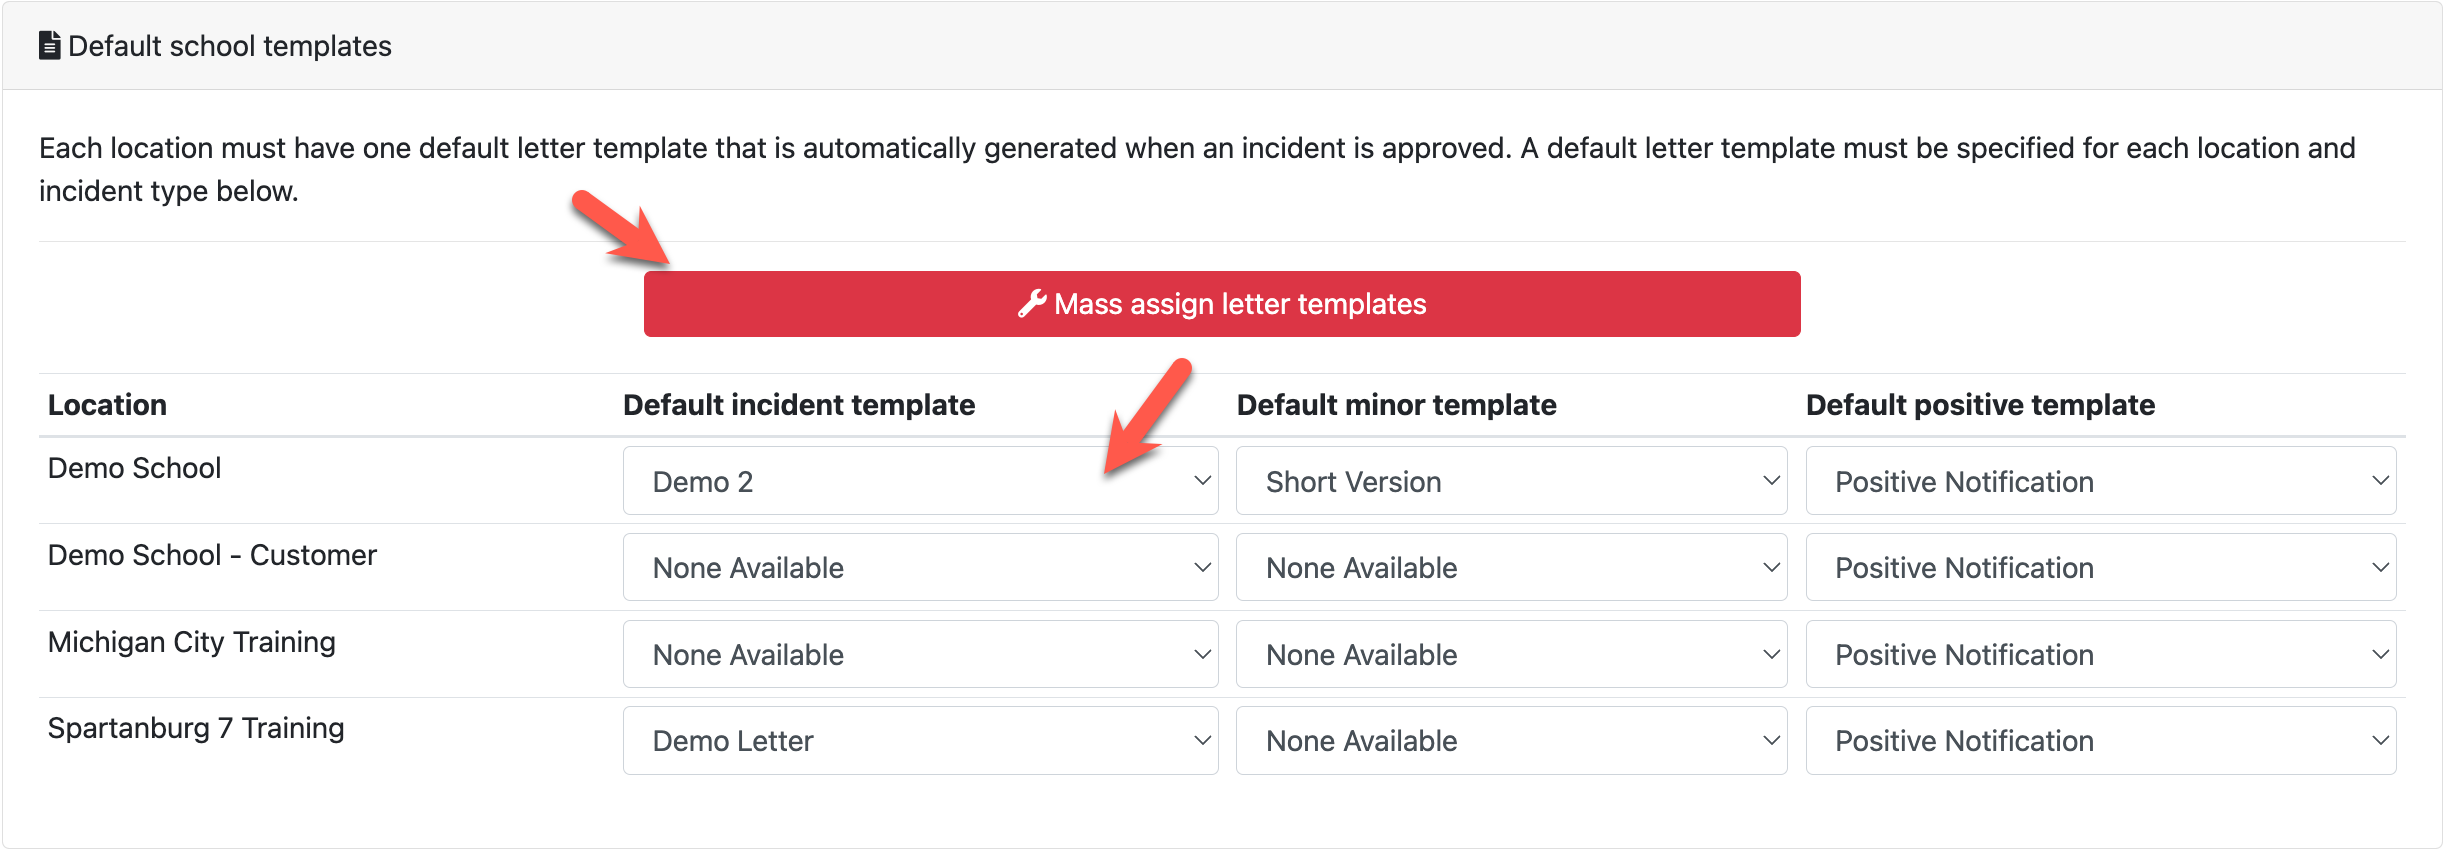Open Michigan City Training positive template dropdown
2444x852 pixels.
[2100, 655]
